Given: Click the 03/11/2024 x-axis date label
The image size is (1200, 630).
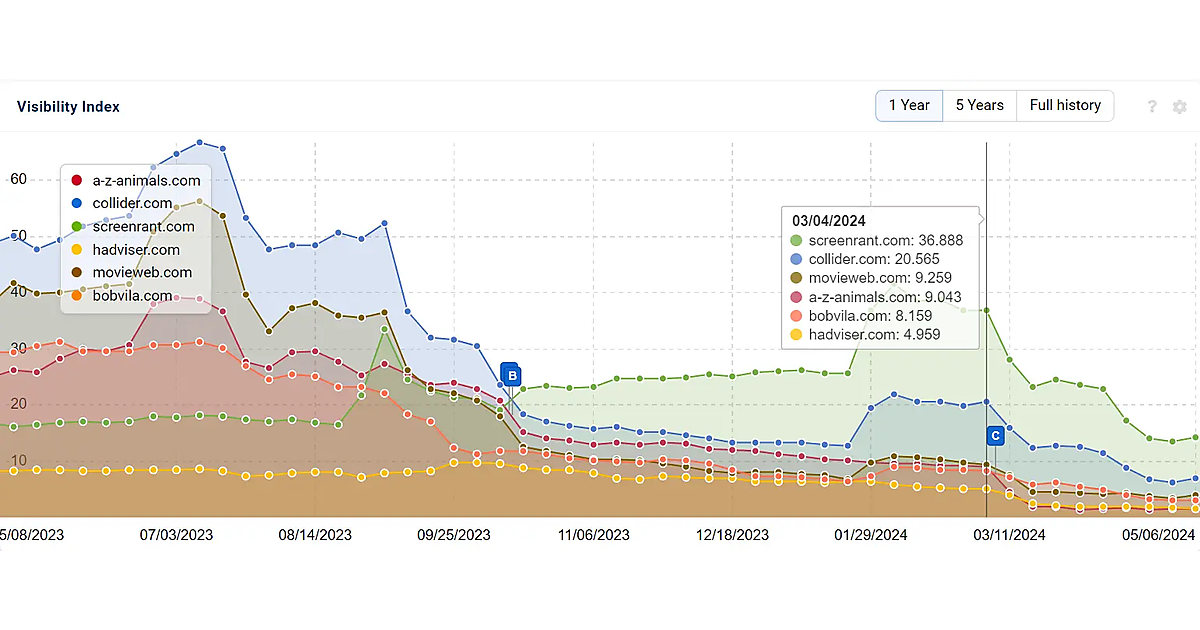Looking at the screenshot, I should 1009,535.
